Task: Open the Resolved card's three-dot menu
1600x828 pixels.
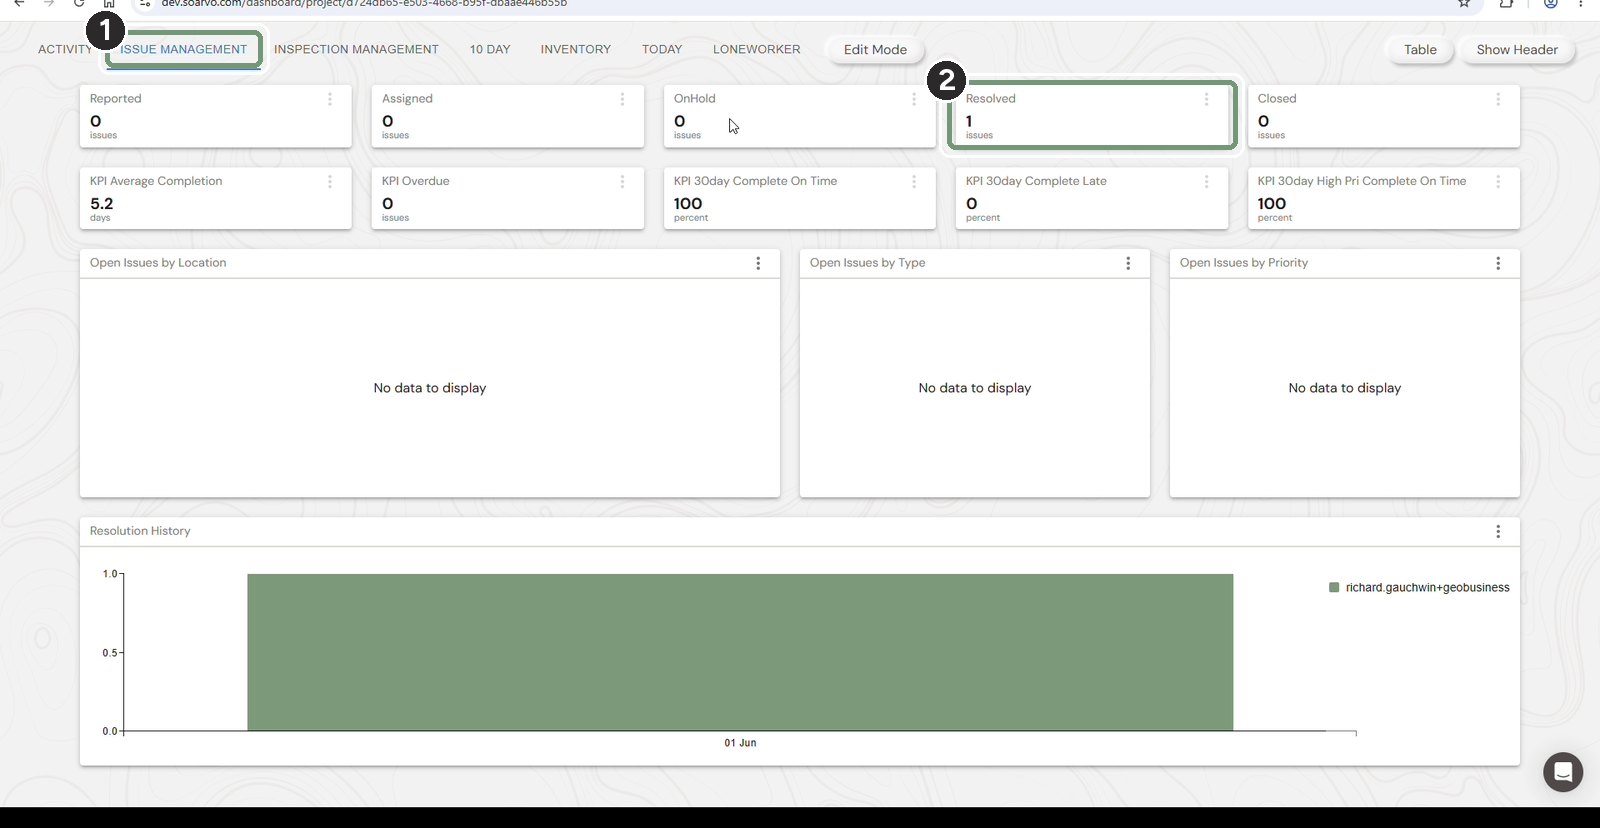Action: point(1206,99)
